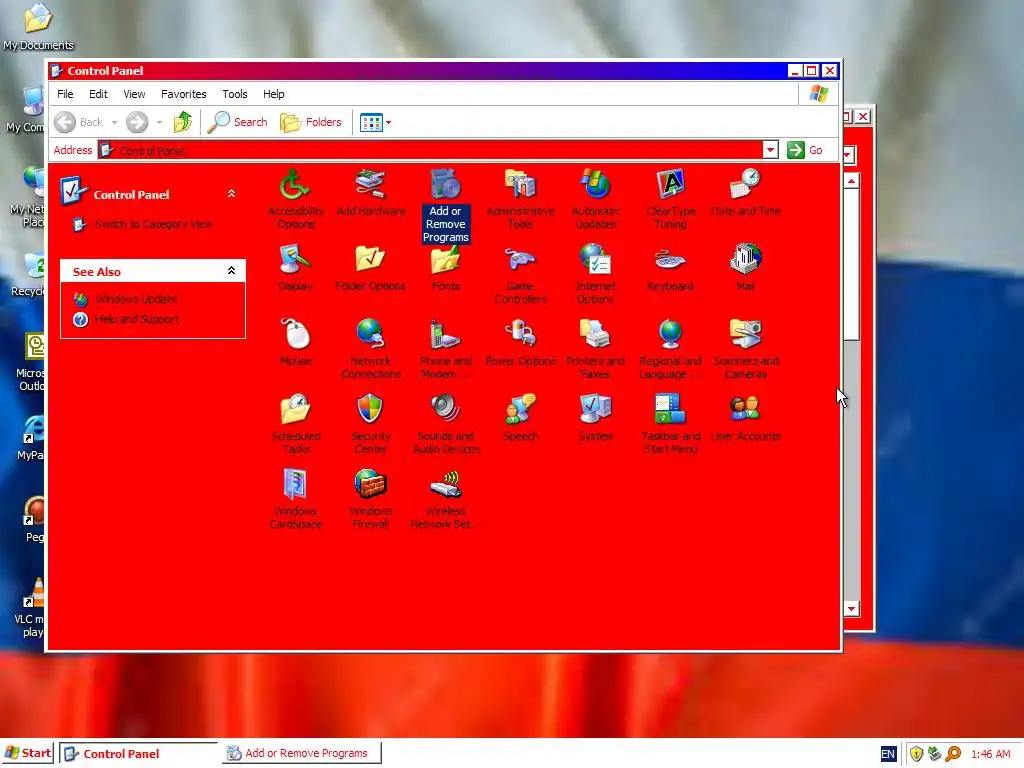Click the Search toolbar button

238,122
